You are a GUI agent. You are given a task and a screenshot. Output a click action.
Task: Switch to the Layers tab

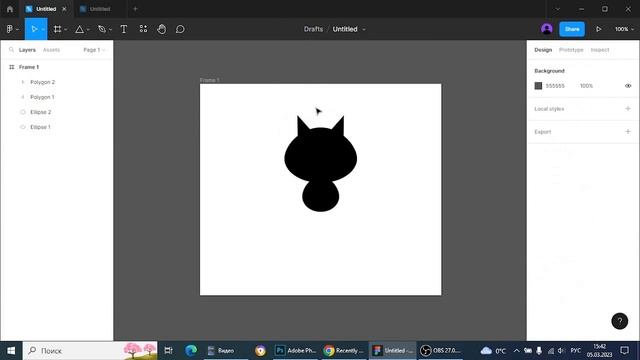27,50
